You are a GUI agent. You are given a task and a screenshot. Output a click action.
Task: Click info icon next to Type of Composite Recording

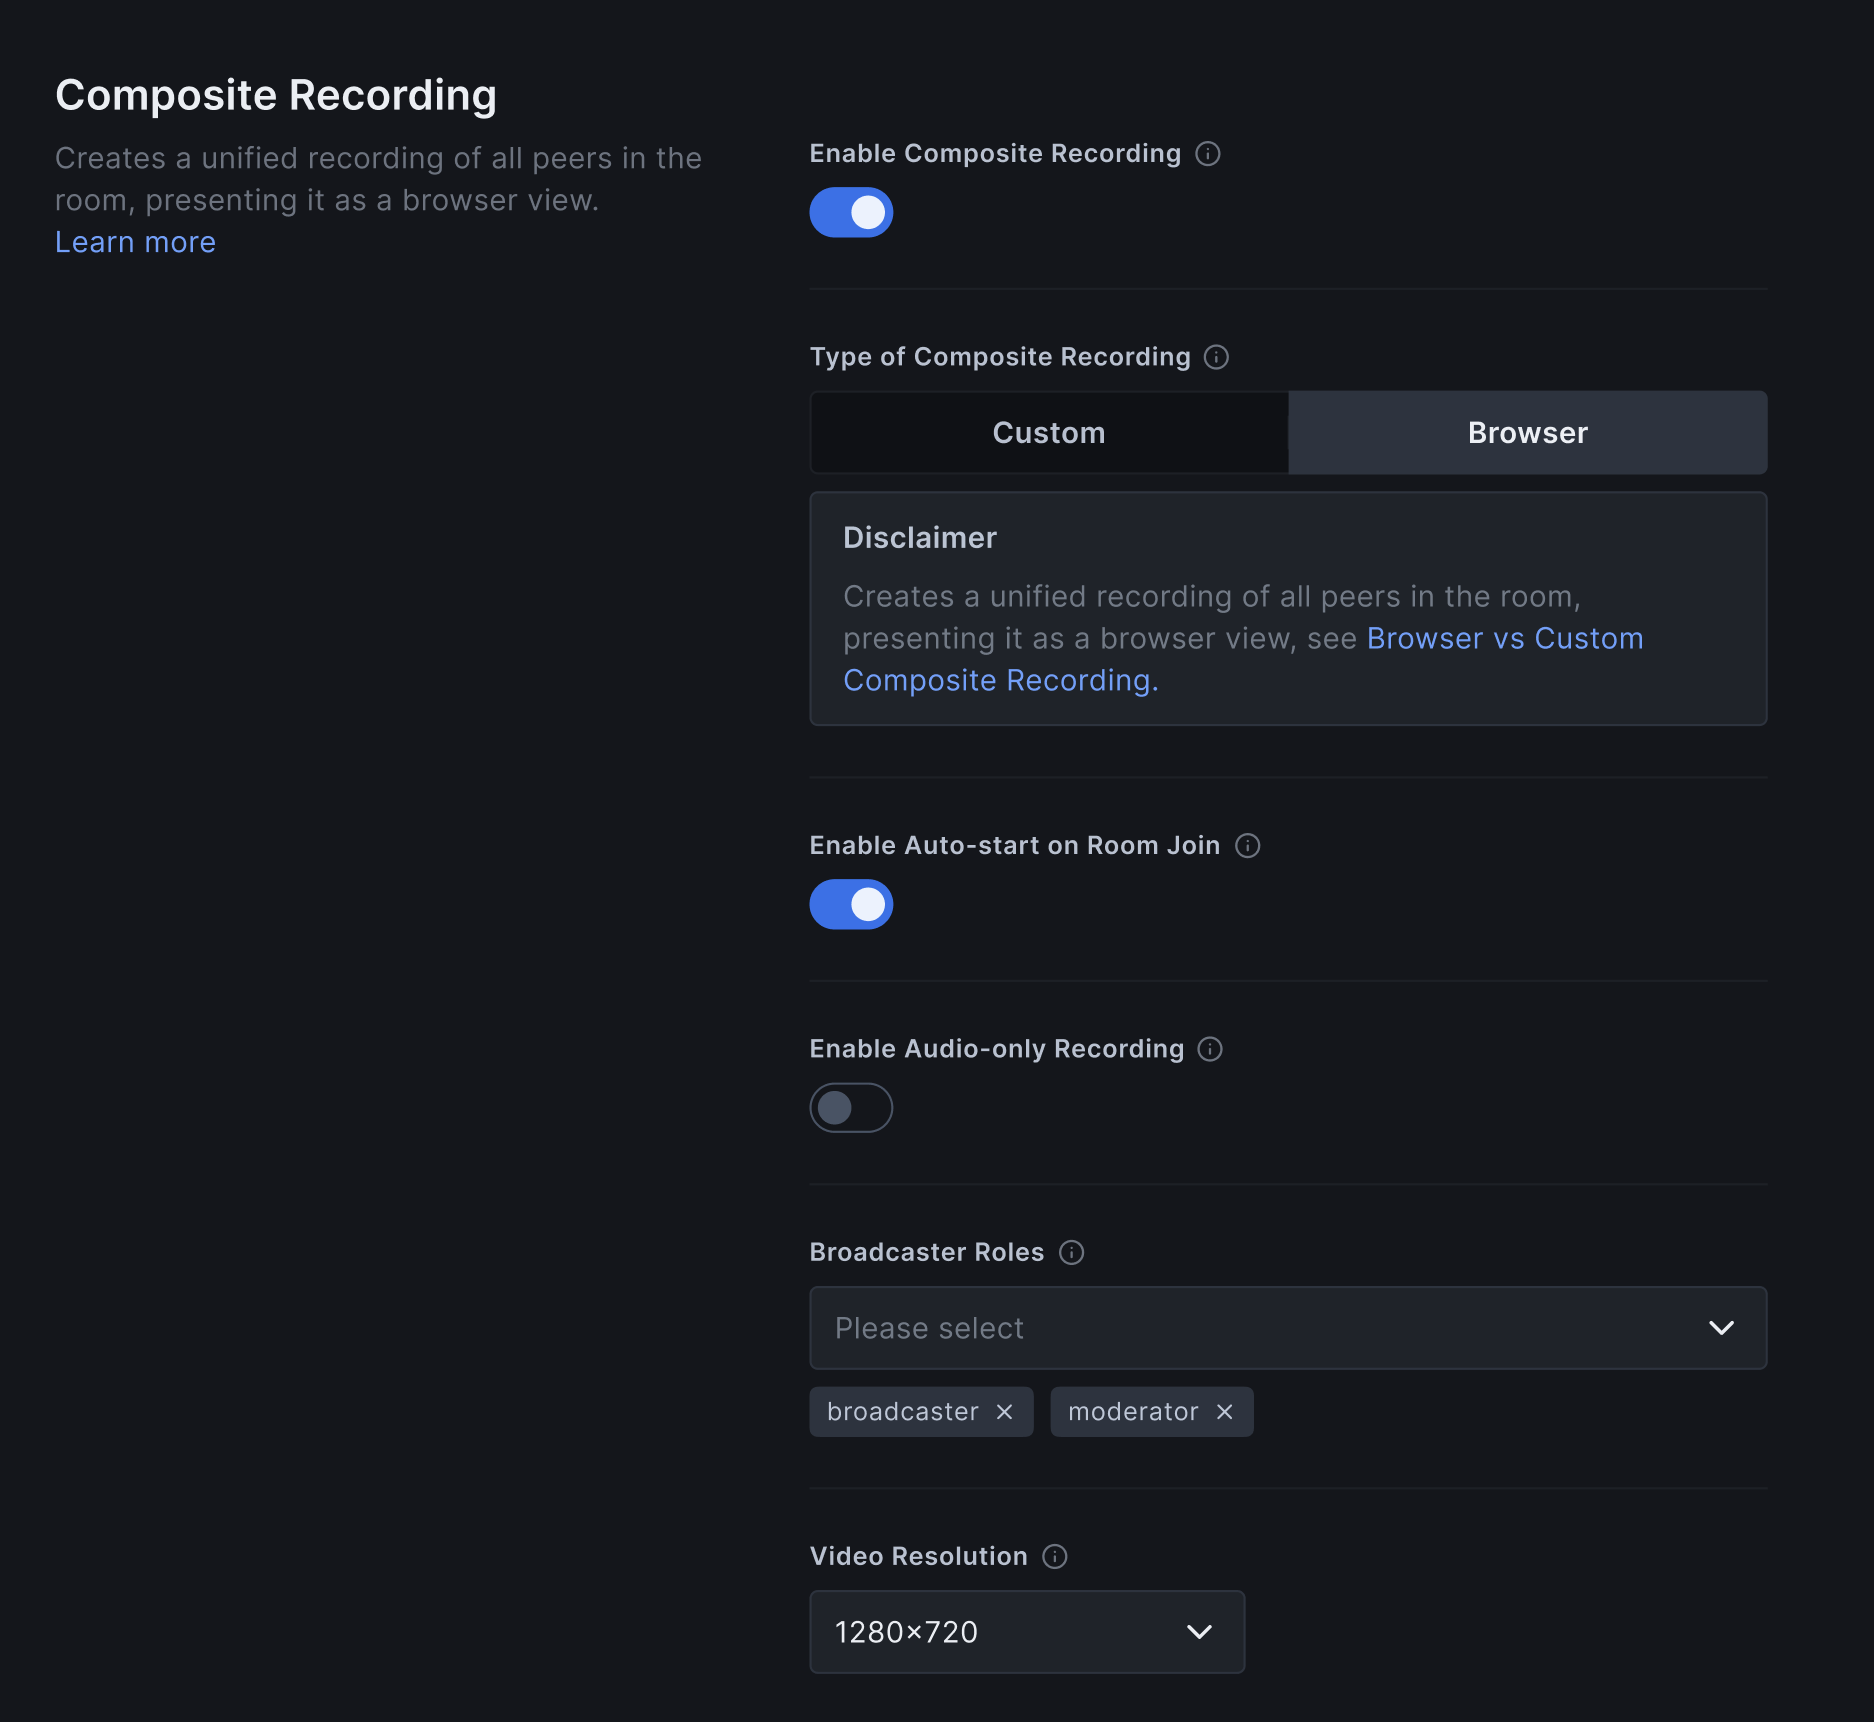pos(1216,357)
